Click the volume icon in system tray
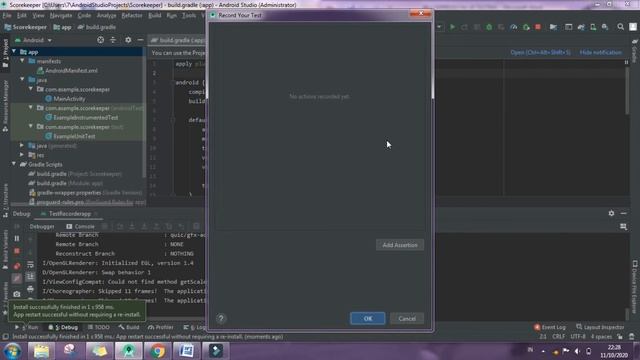 coord(577,351)
